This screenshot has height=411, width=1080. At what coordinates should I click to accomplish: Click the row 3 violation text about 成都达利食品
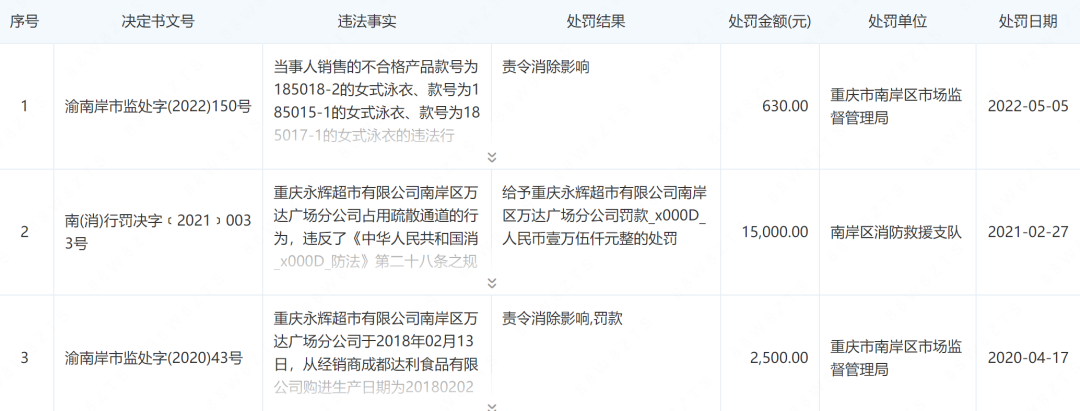[x=376, y=352]
